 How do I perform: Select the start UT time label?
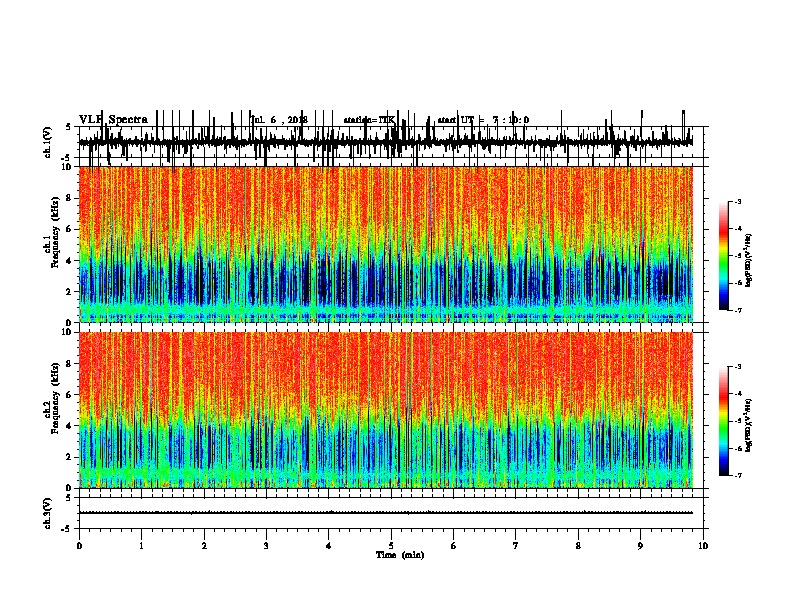pyautogui.click(x=483, y=120)
